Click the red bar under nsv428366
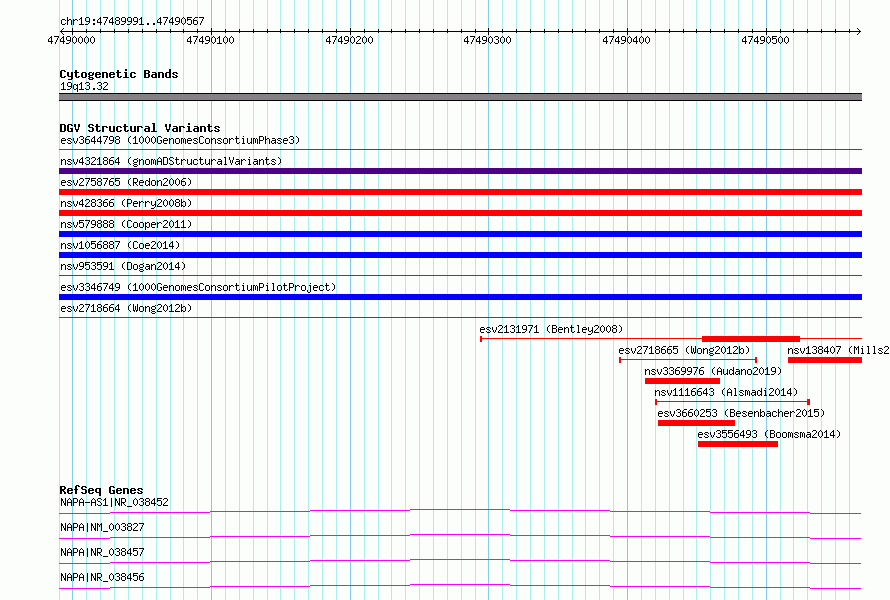Image resolution: width=890 pixels, height=600 pixels. coord(460,213)
